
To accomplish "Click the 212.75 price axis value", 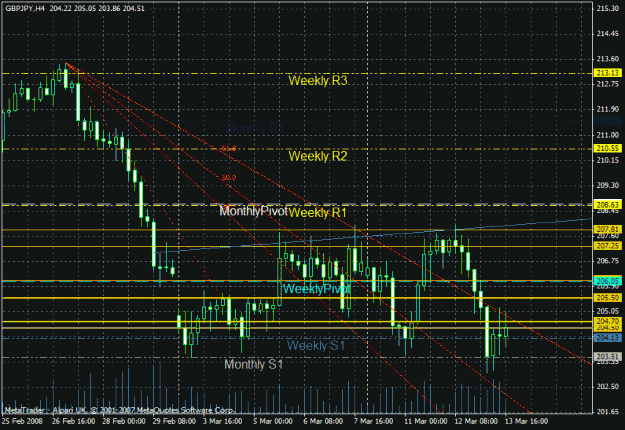I will (x=607, y=84).
